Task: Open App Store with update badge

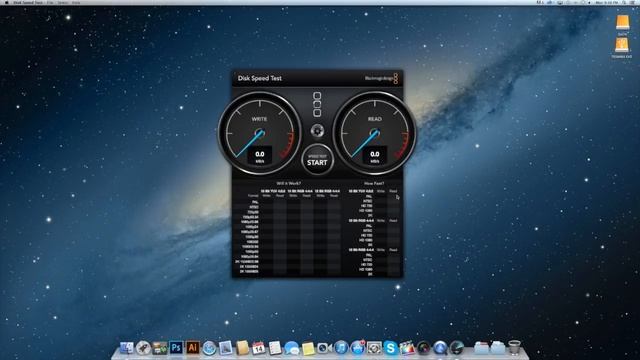Action: point(358,348)
